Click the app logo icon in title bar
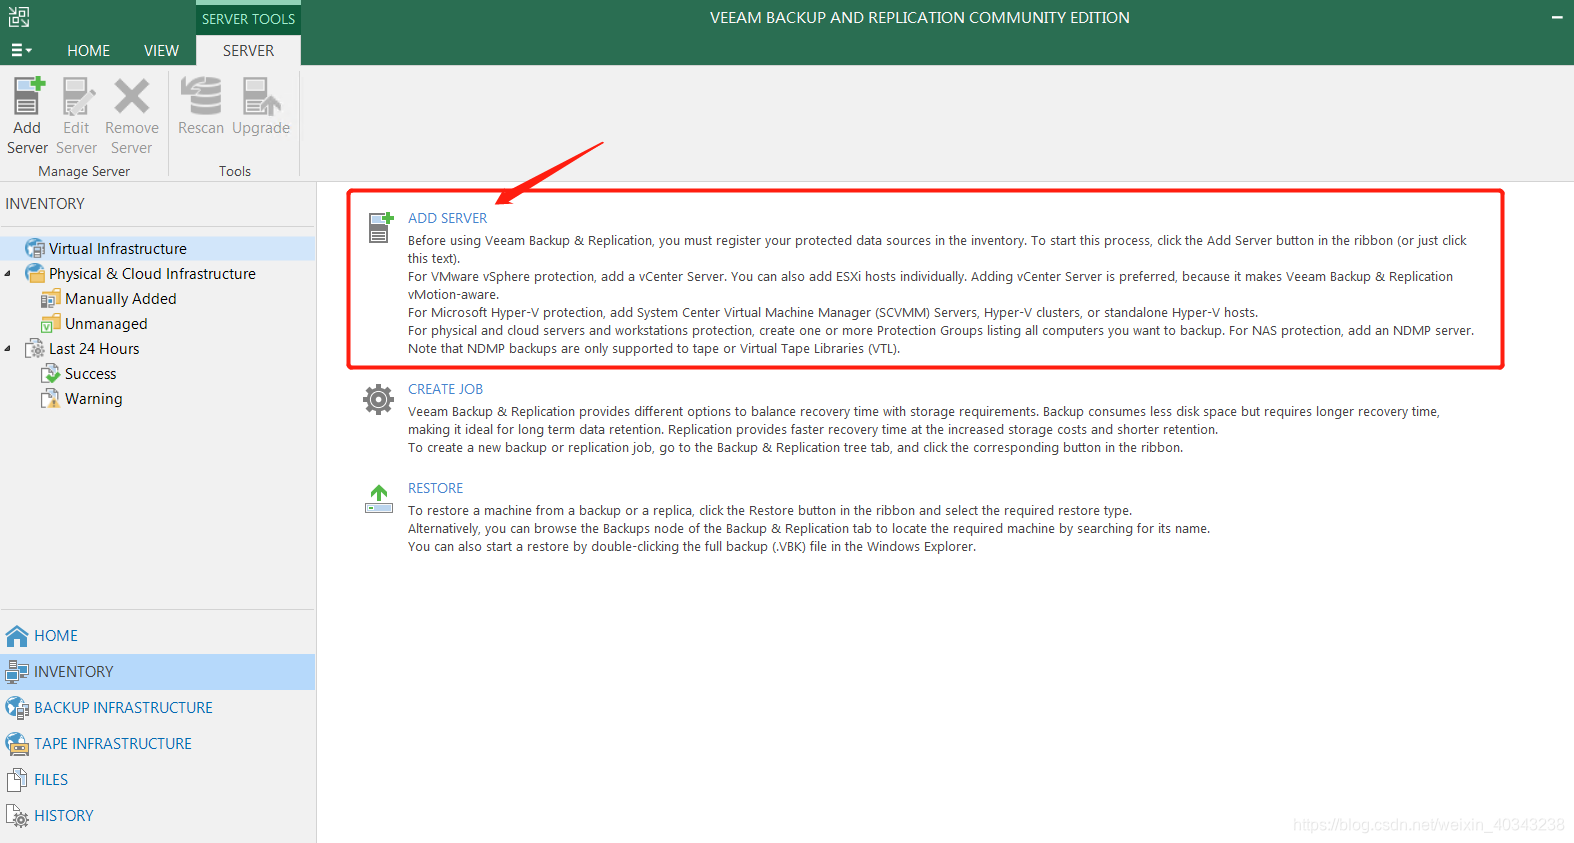 [19, 17]
